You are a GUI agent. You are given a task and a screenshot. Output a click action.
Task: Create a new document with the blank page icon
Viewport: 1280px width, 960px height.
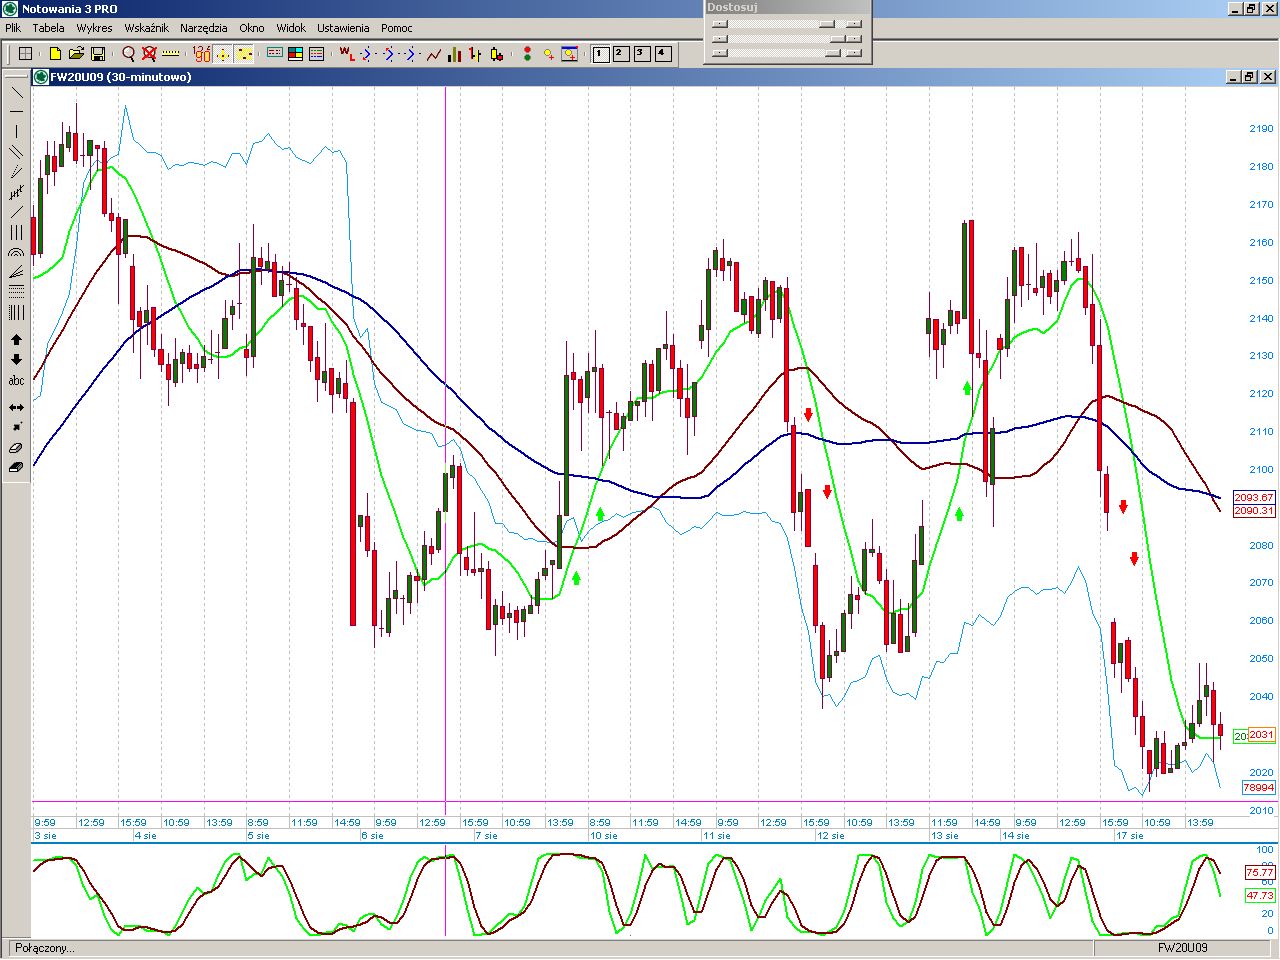(x=55, y=54)
